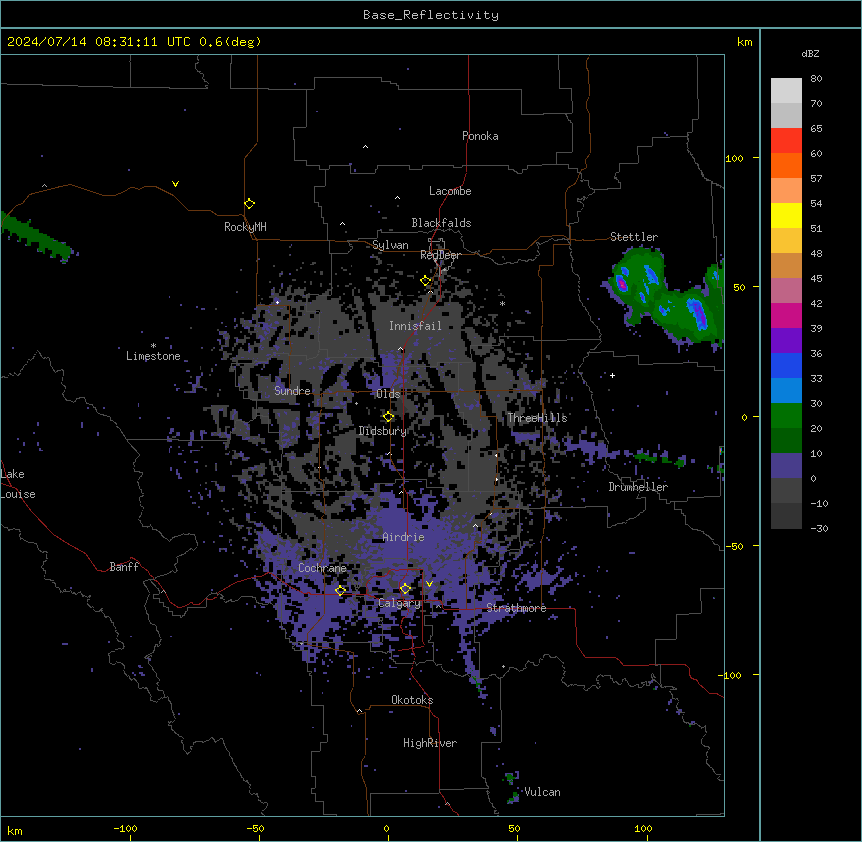Click the green echo band west of RockyMH
The image size is (862, 842).
tap(37, 237)
